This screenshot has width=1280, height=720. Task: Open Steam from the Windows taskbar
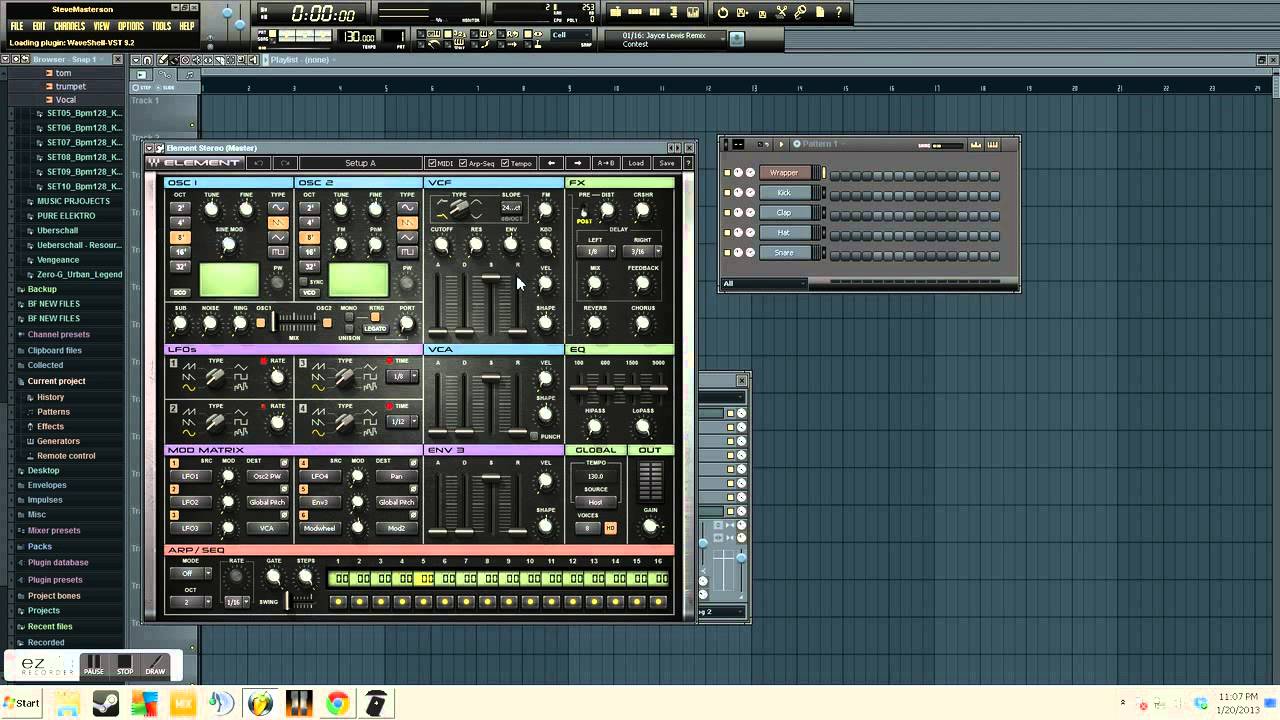(104, 704)
